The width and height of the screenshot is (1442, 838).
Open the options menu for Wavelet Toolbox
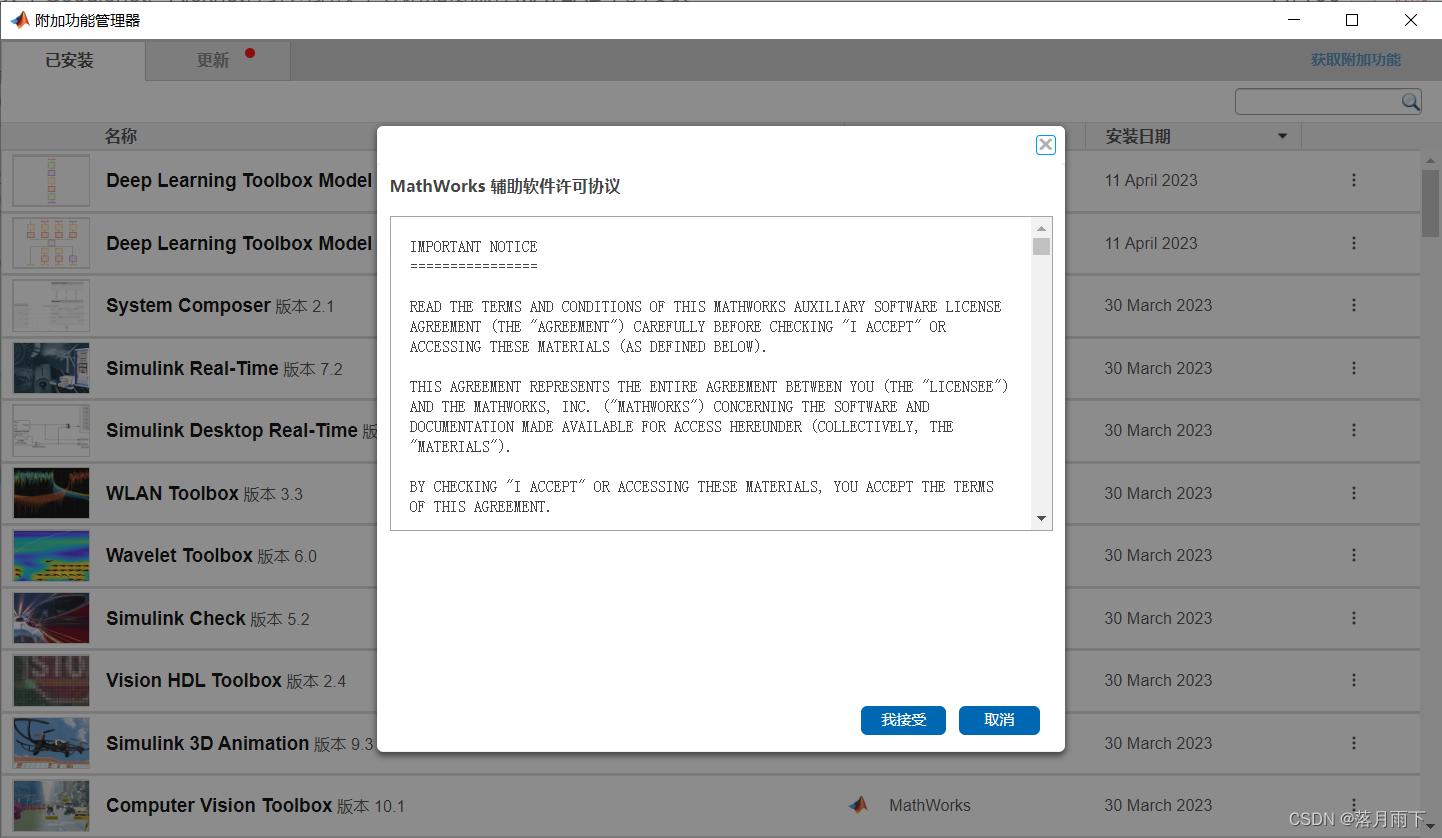(1354, 555)
